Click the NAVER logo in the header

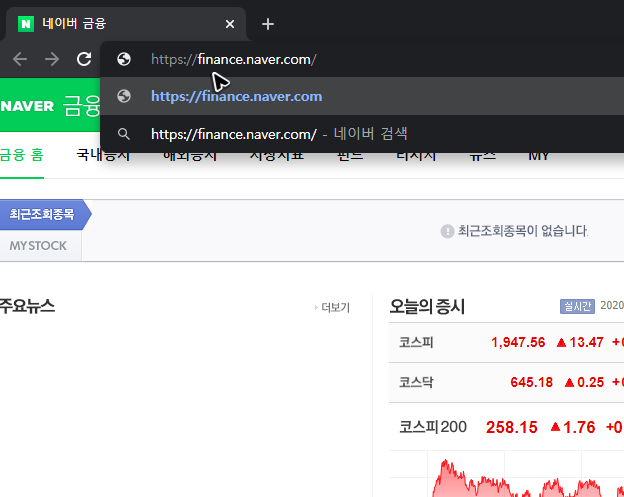[x=27, y=106]
